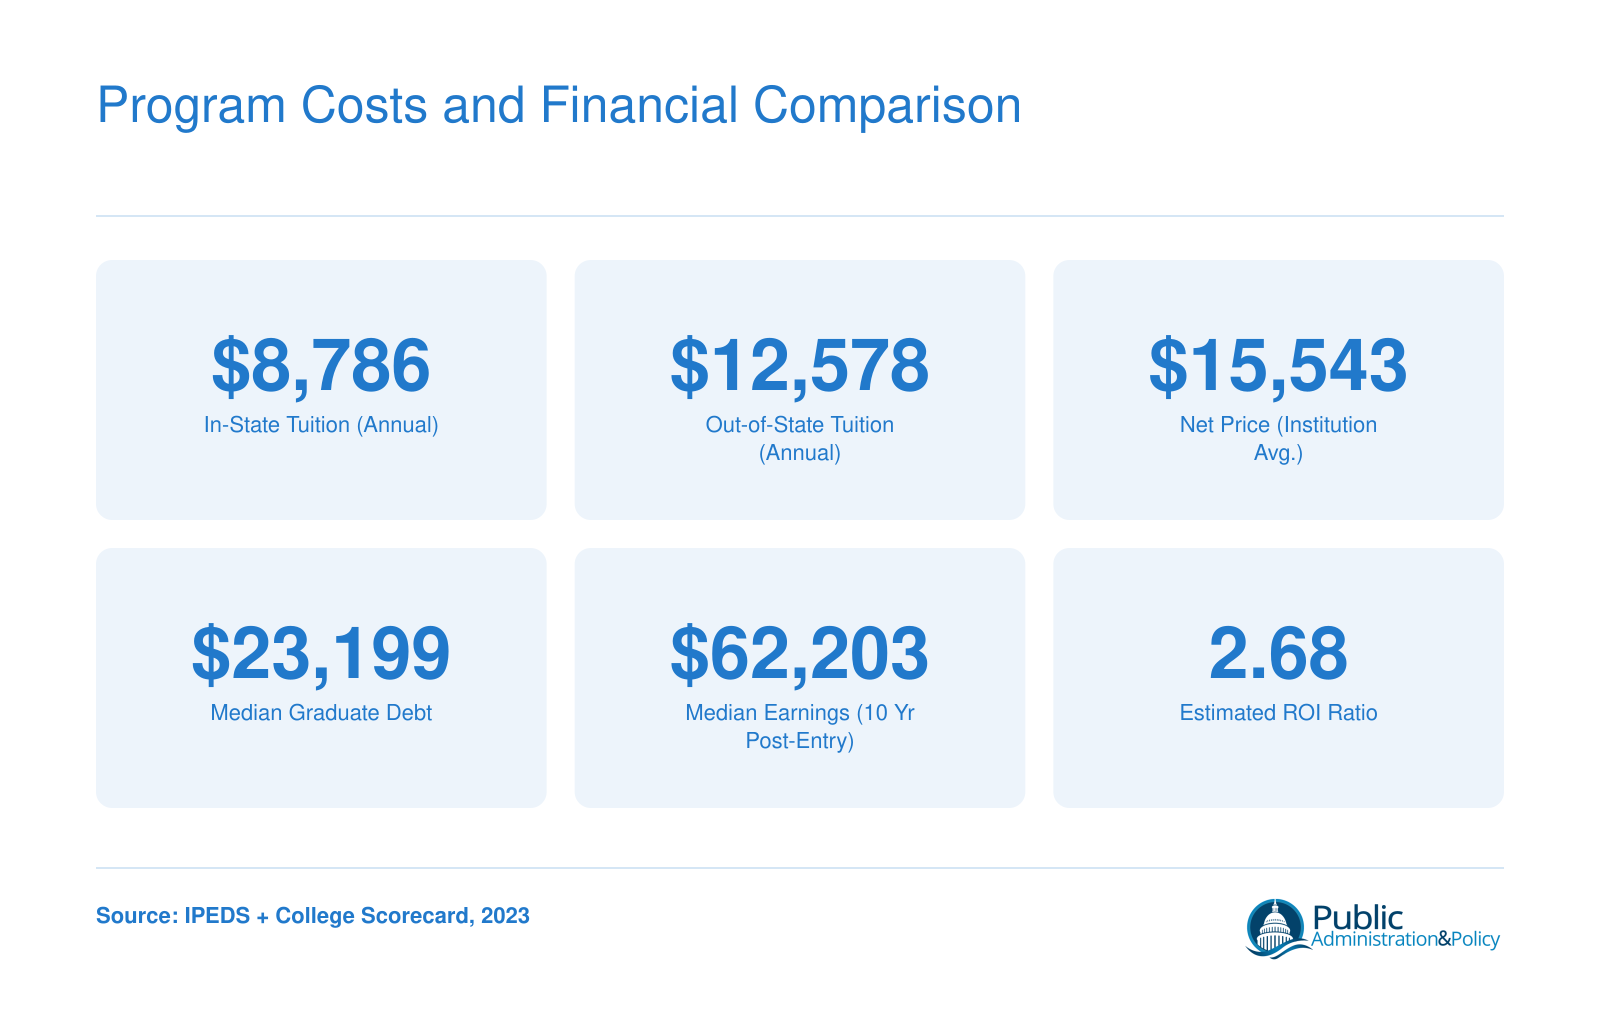This screenshot has width=1600, height=1028.
Task: Click the $15,543 figure
Action: tap(1278, 366)
